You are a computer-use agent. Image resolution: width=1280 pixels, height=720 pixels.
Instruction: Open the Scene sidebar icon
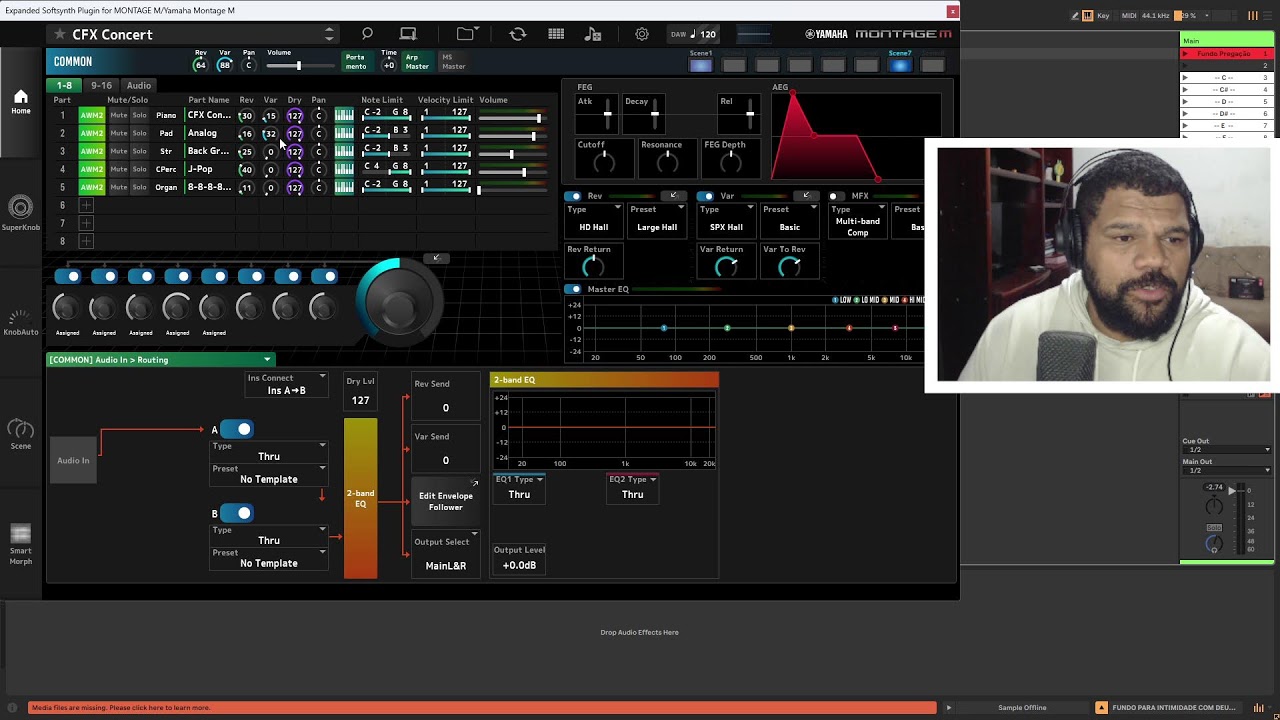click(x=20, y=433)
